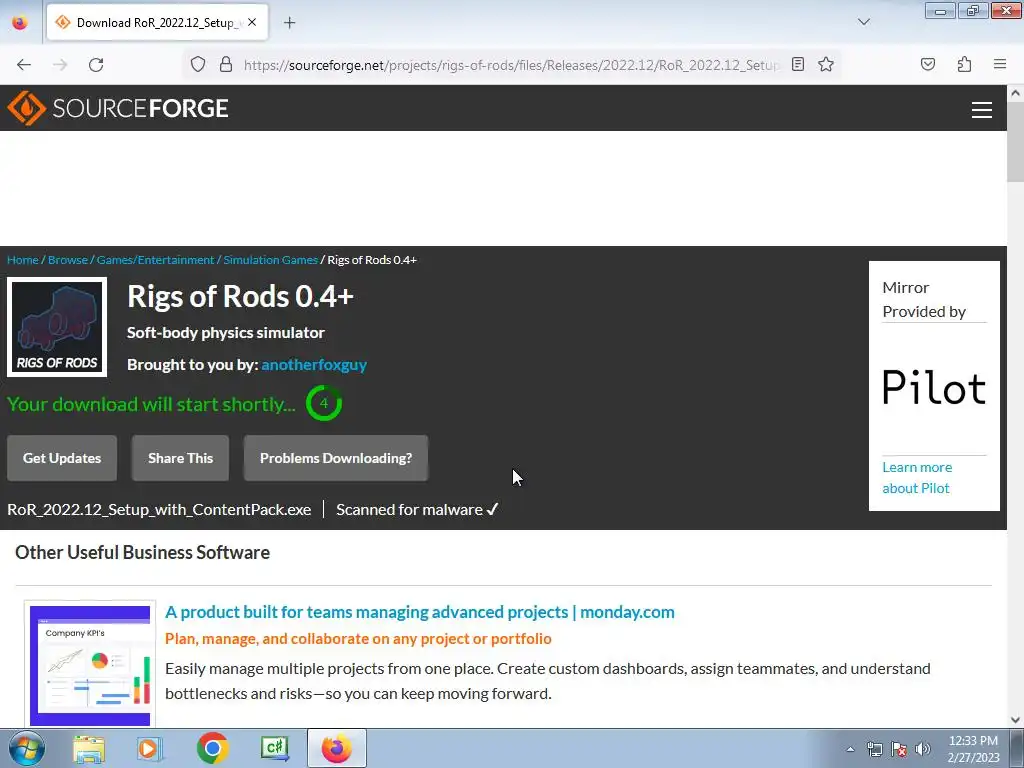1024x768 pixels.
Task: Click the SourceForge logo
Action: point(118,108)
